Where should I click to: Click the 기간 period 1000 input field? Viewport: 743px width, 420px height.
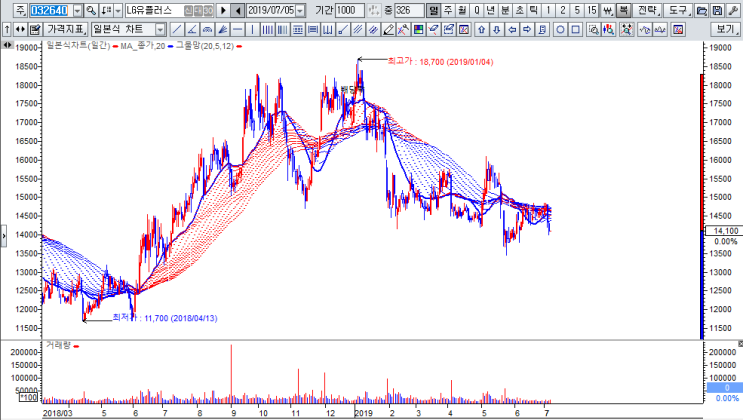[349, 10]
